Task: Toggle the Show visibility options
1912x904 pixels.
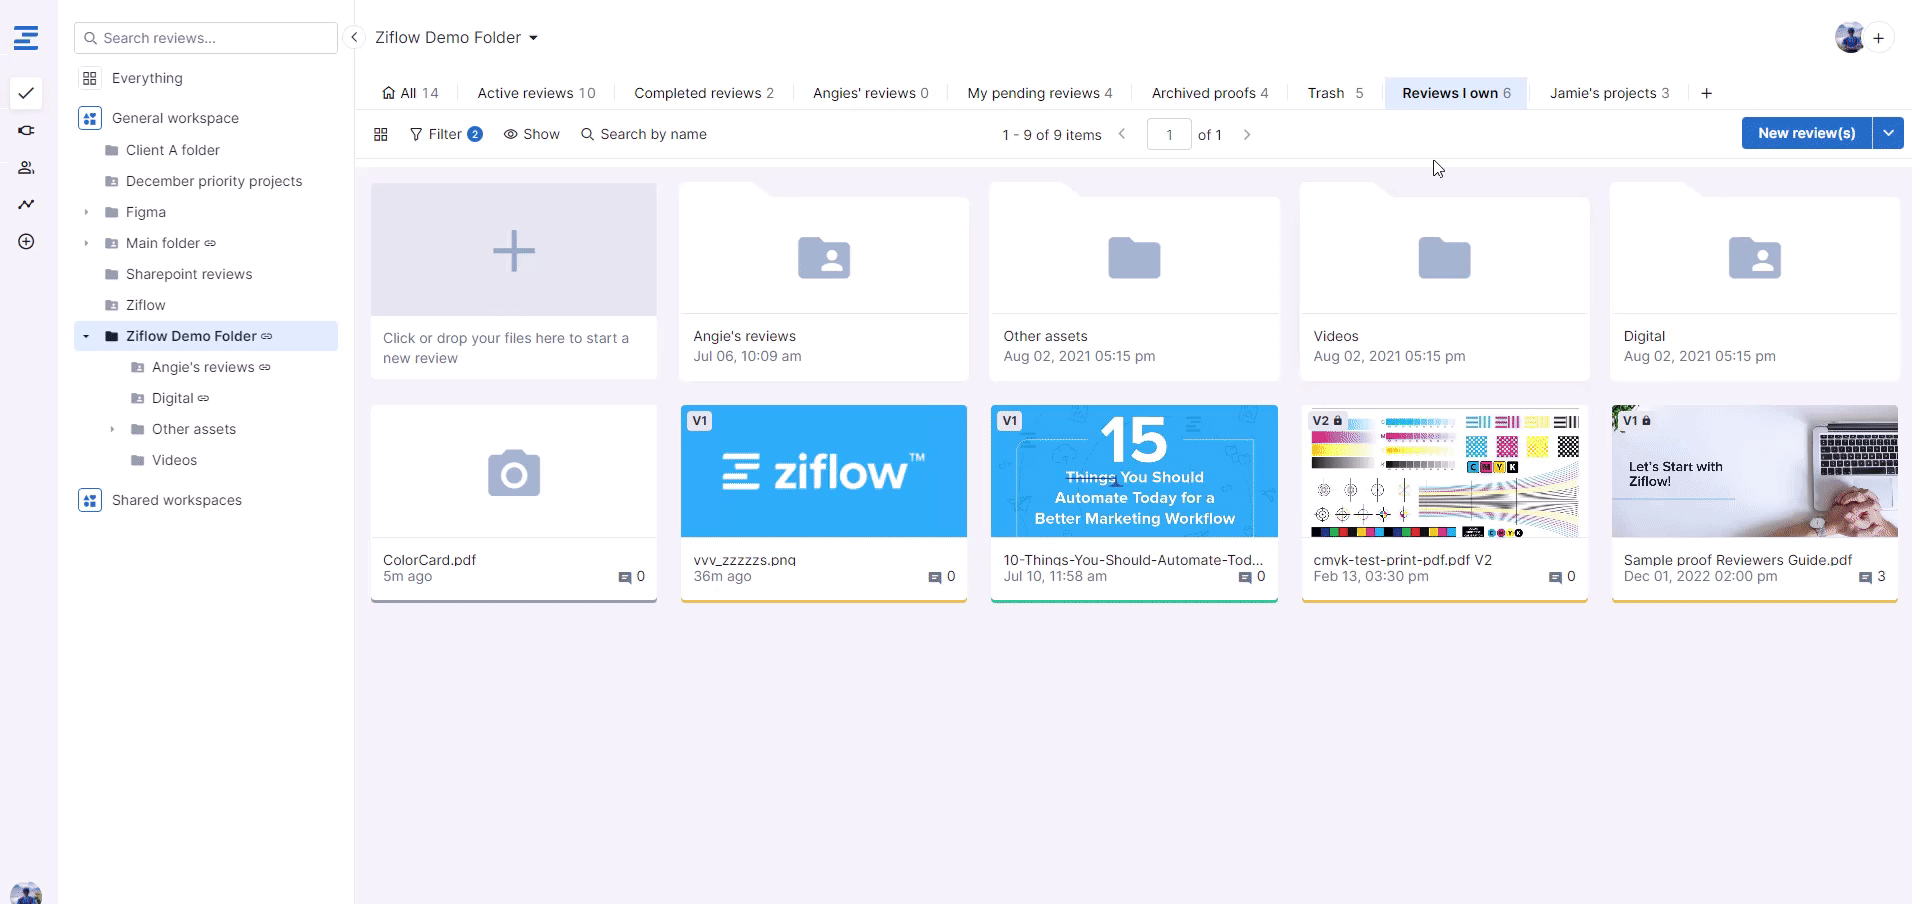Action: tap(531, 134)
